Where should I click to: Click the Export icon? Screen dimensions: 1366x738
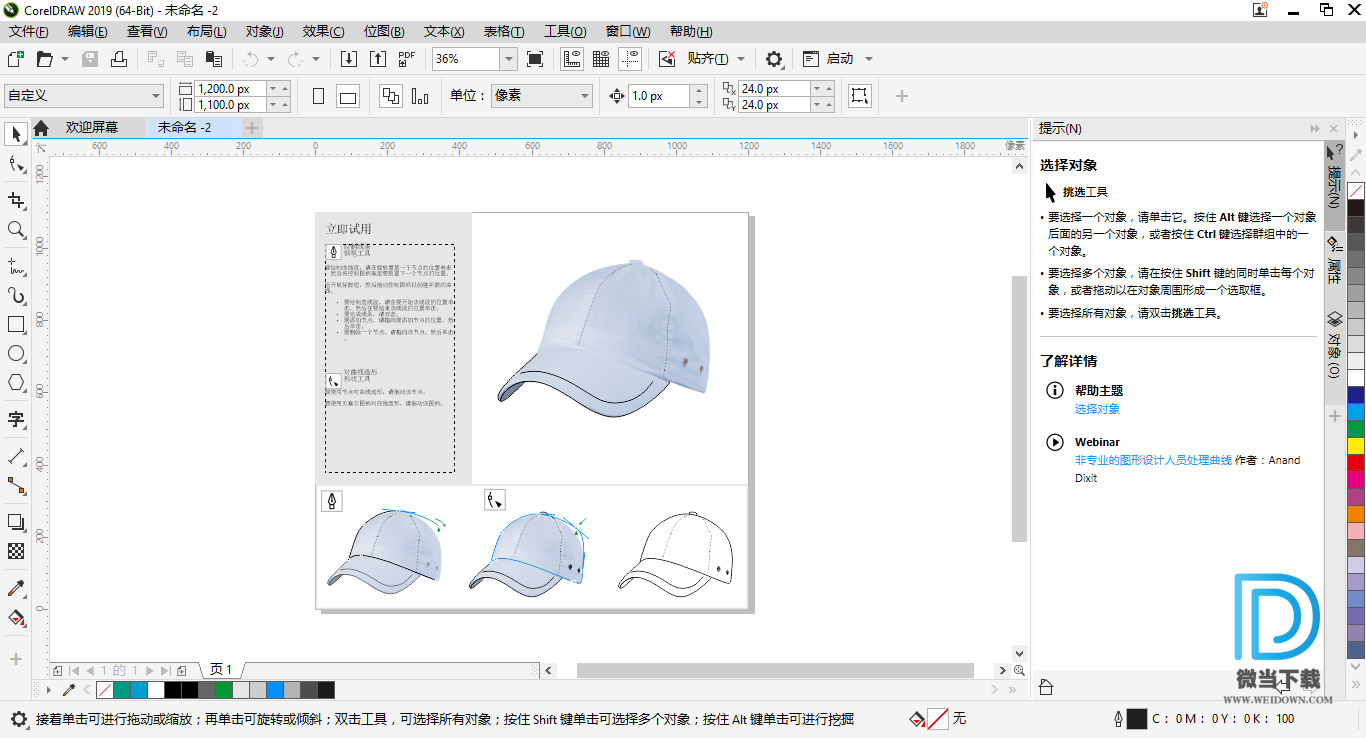coord(378,59)
